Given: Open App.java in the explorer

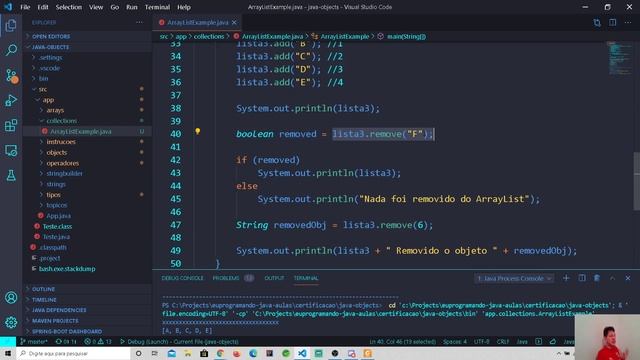Looking at the screenshot, I should [x=58, y=216].
